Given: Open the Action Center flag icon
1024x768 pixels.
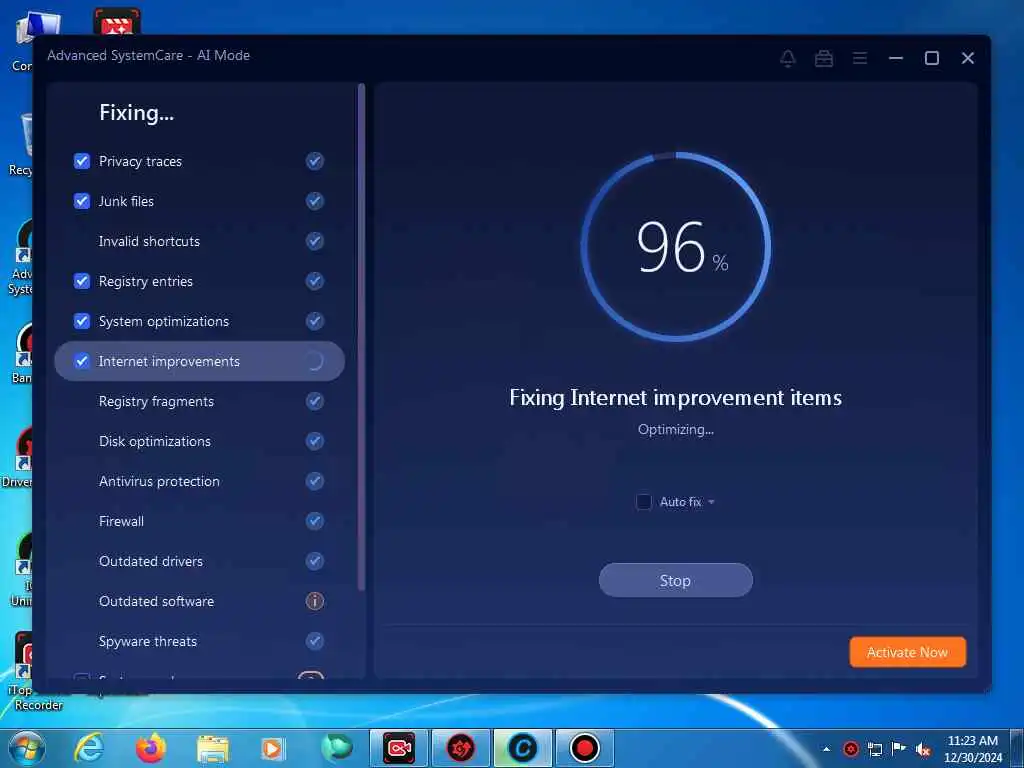Looking at the screenshot, I should click(899, 749).
